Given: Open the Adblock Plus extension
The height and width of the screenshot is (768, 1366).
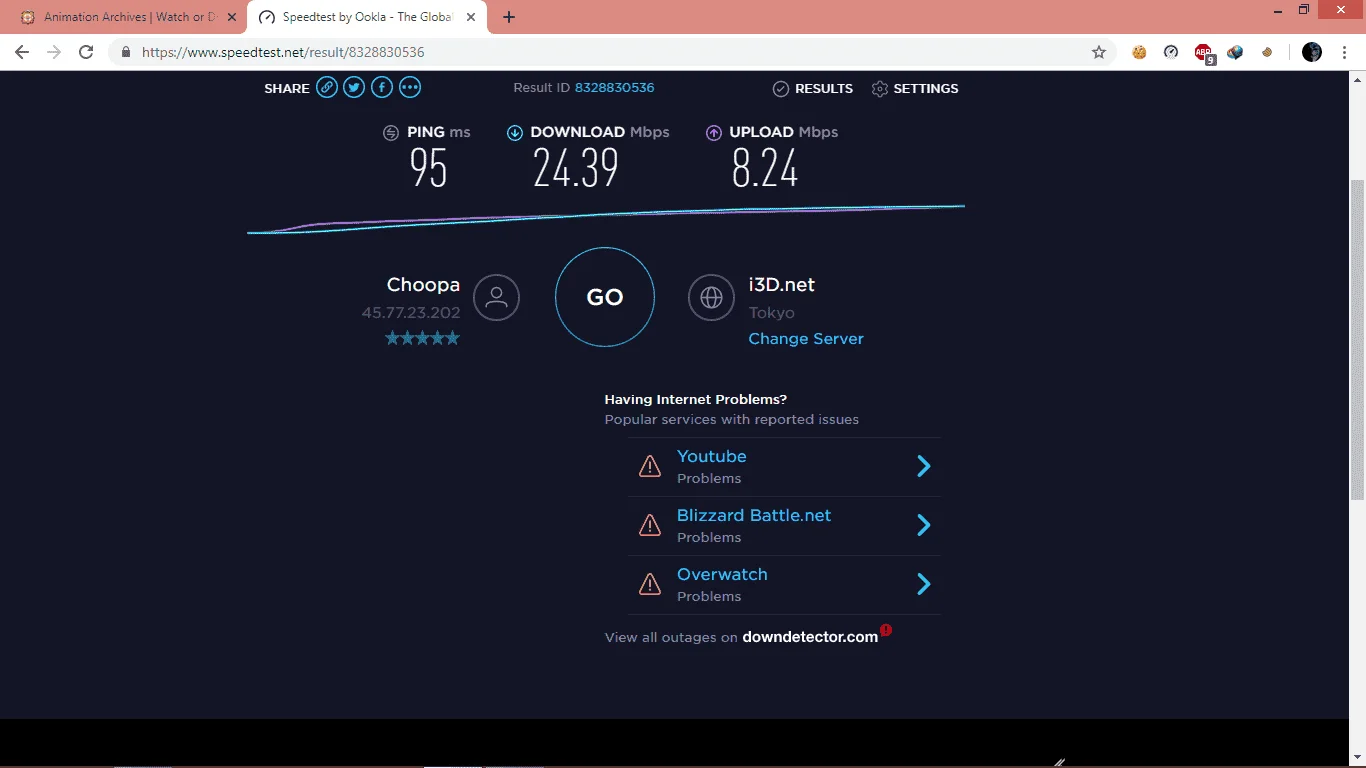Looking at the screenshot, I should 1204,53.
